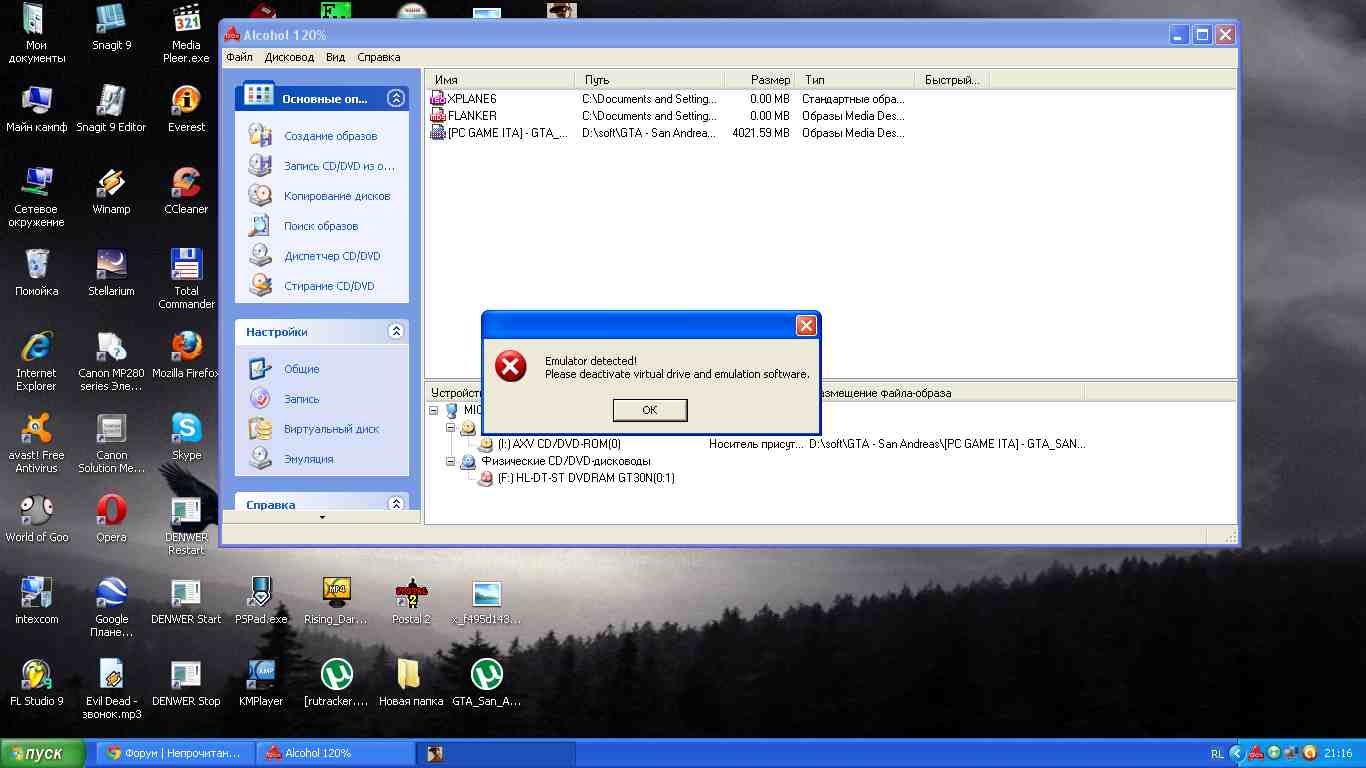
Task: Open the Skype desktop shortcut
Action: [x=186, y=438]
